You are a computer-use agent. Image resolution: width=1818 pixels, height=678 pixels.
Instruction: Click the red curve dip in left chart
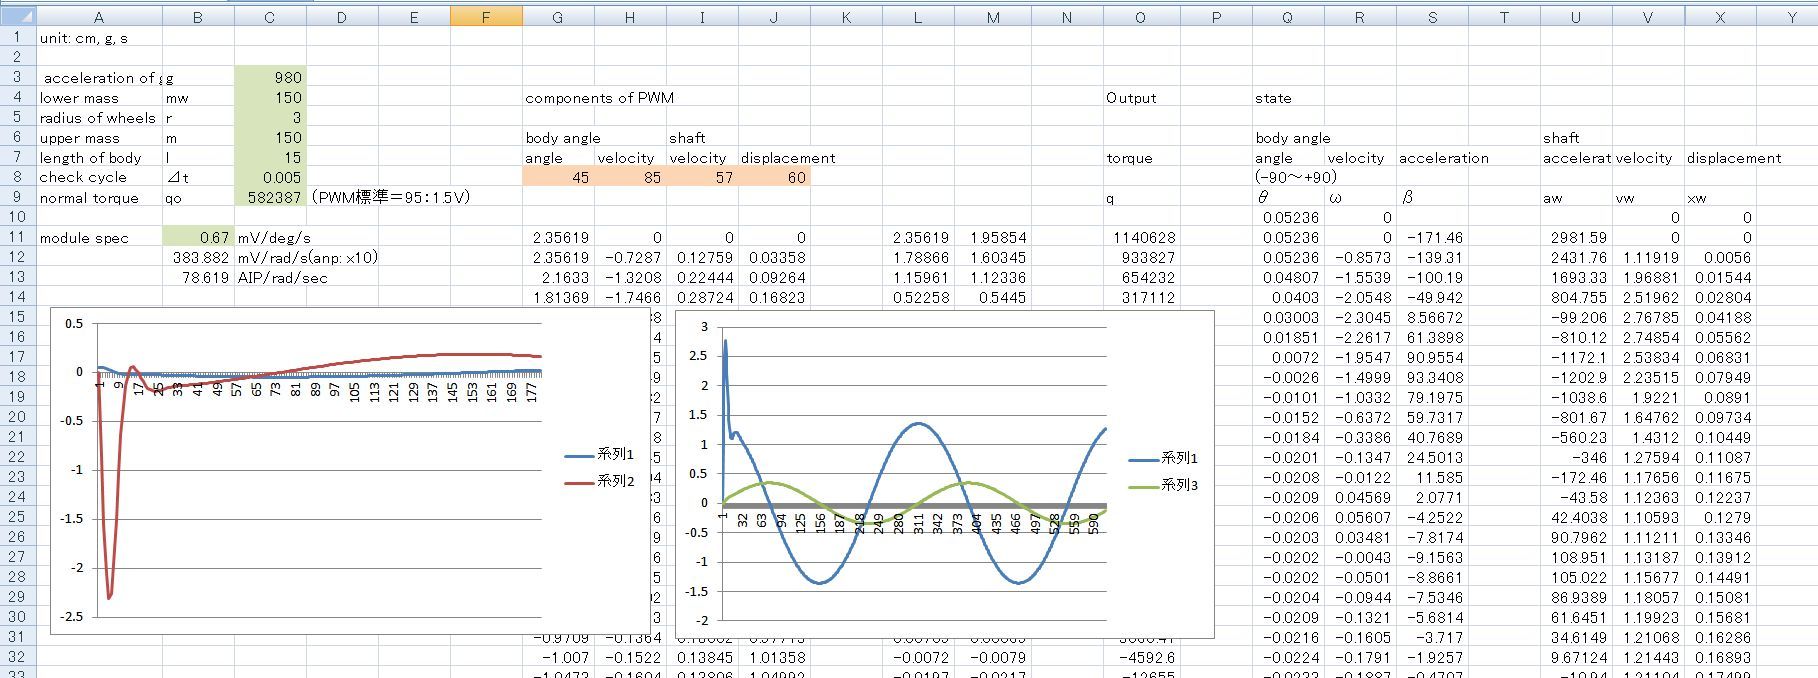click(109, 596)
